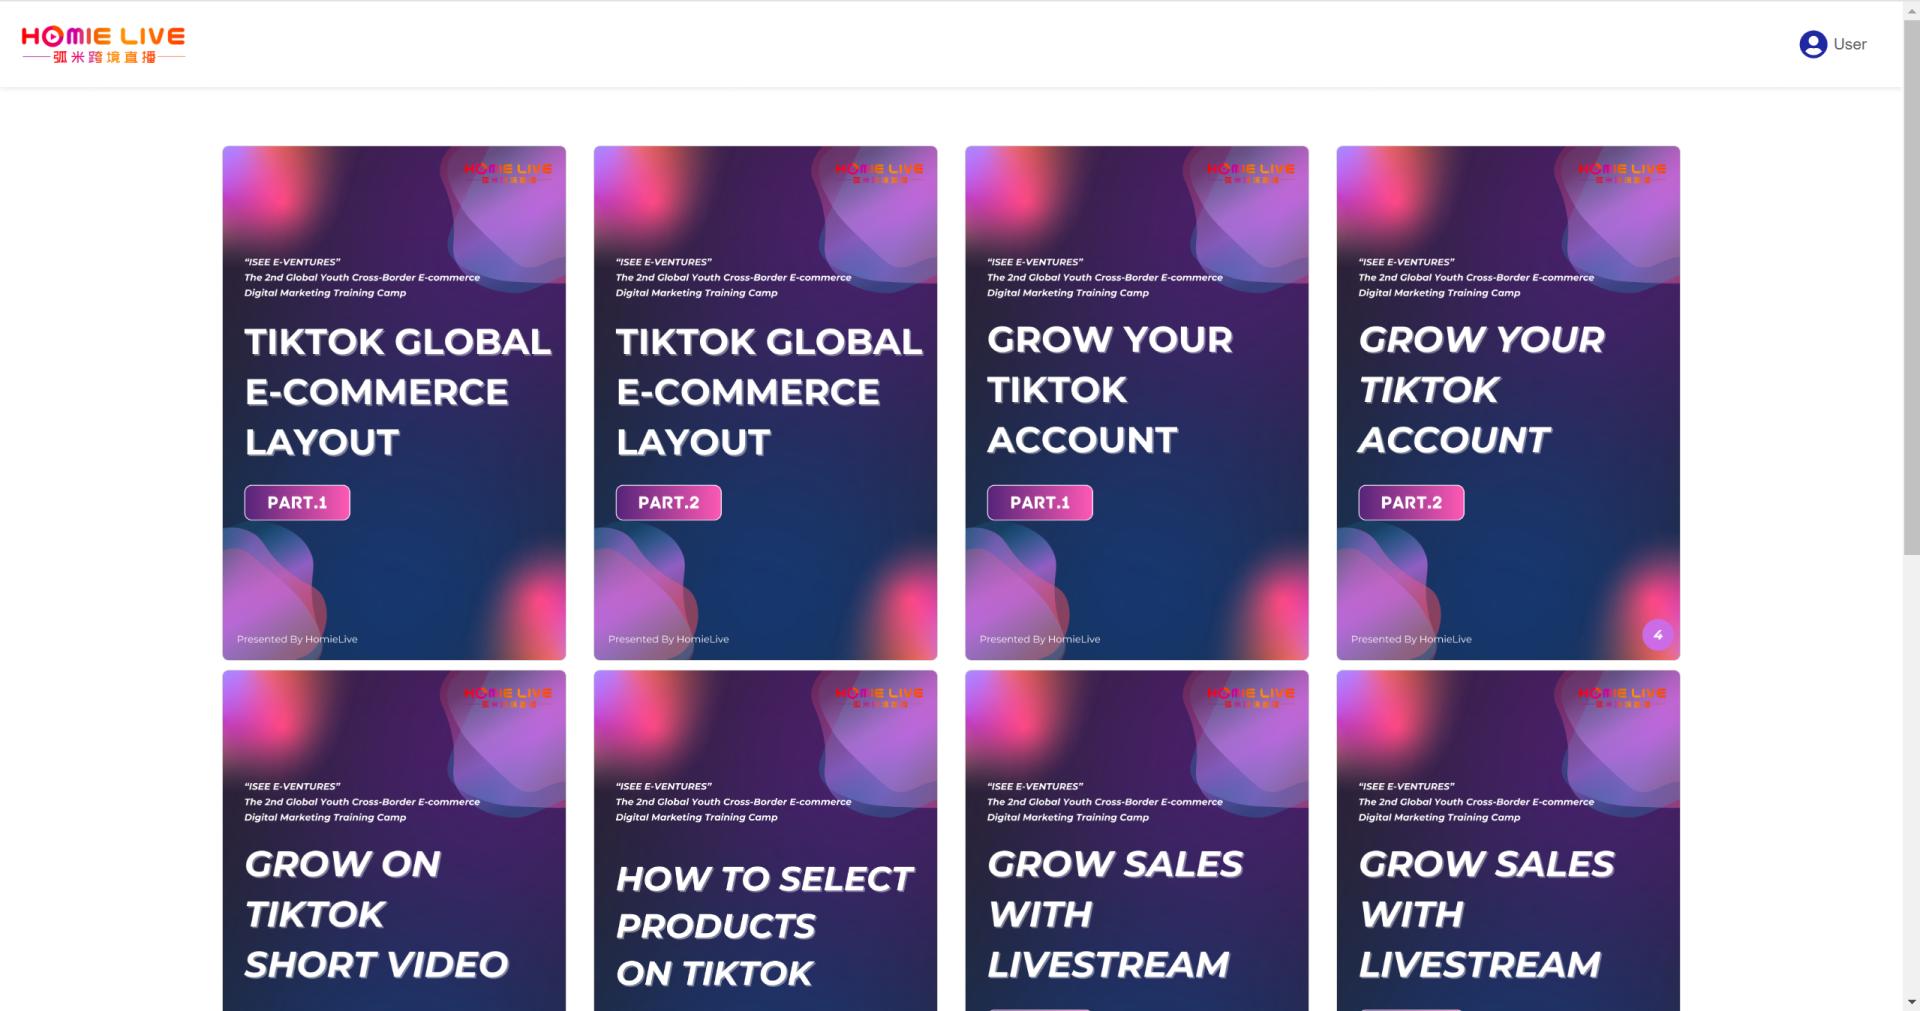This screenshot has height=1011, width=1920.
Task: Click PART.1 badge on E-Commerce Layout card
Action: [x=297, y=503]
